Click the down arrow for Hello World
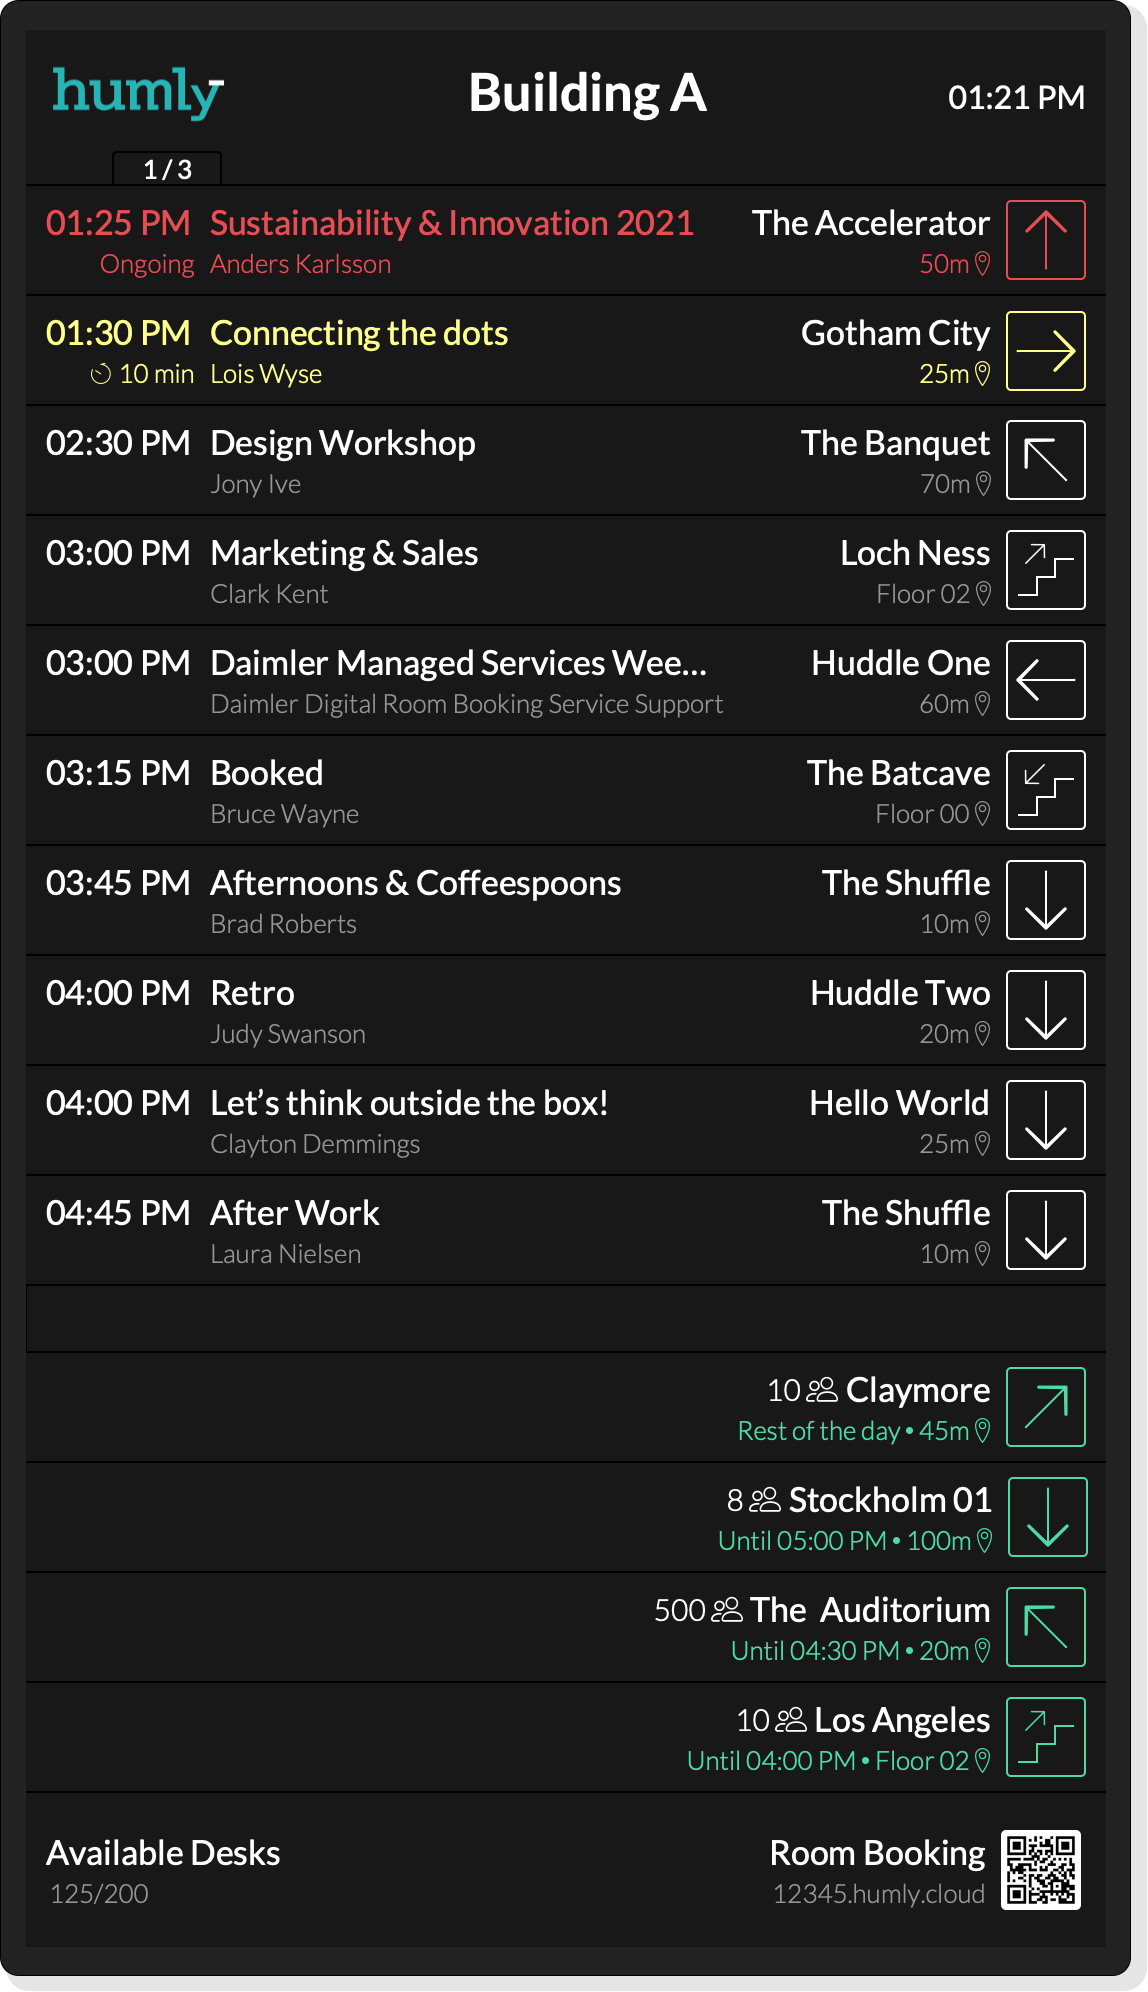This screenshot has height=1992, width=1148. [x=1045, y=1120]
